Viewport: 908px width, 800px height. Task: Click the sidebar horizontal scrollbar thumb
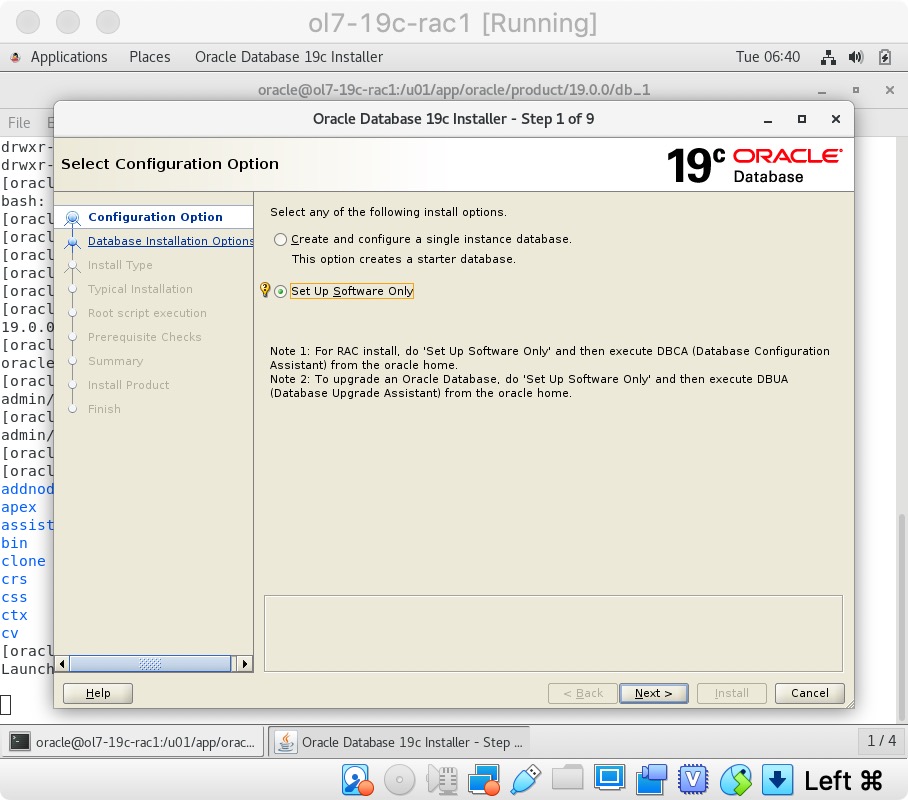coord(150,664)
